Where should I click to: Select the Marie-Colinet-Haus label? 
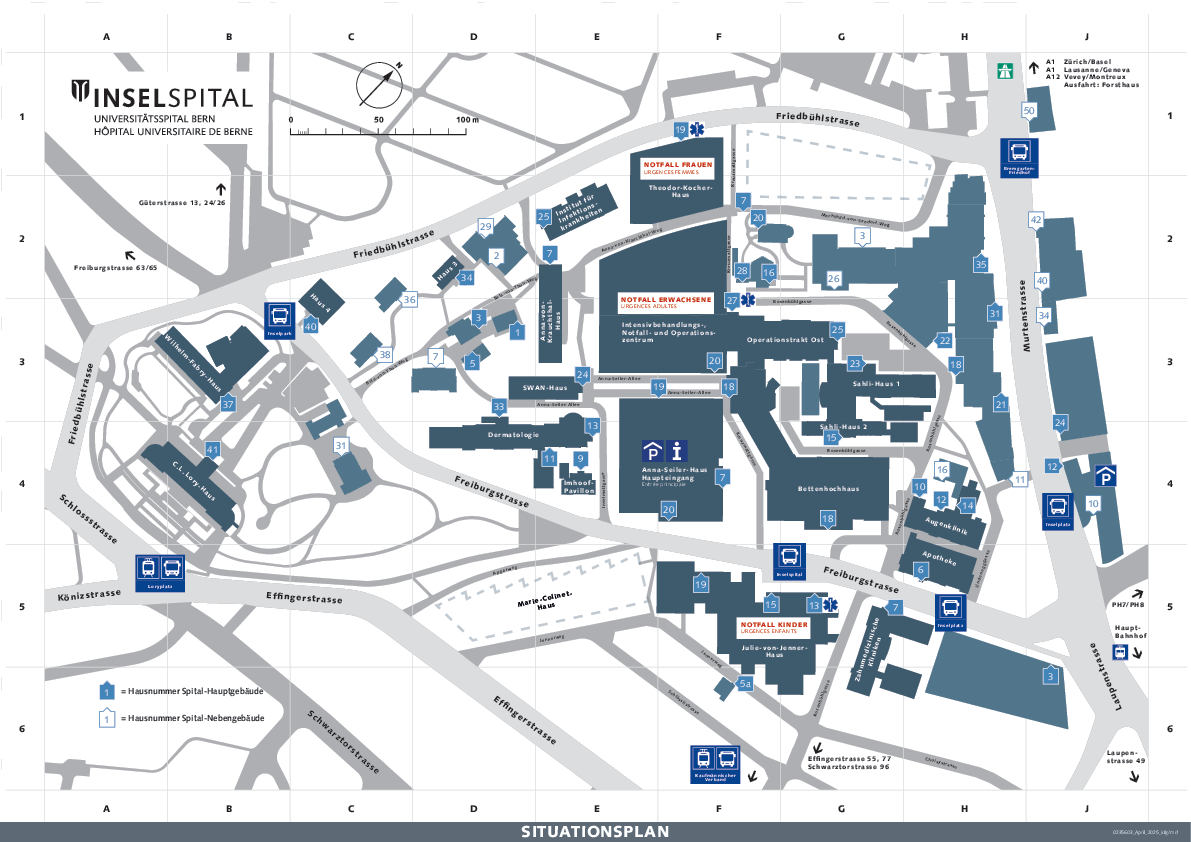(545, 601)
